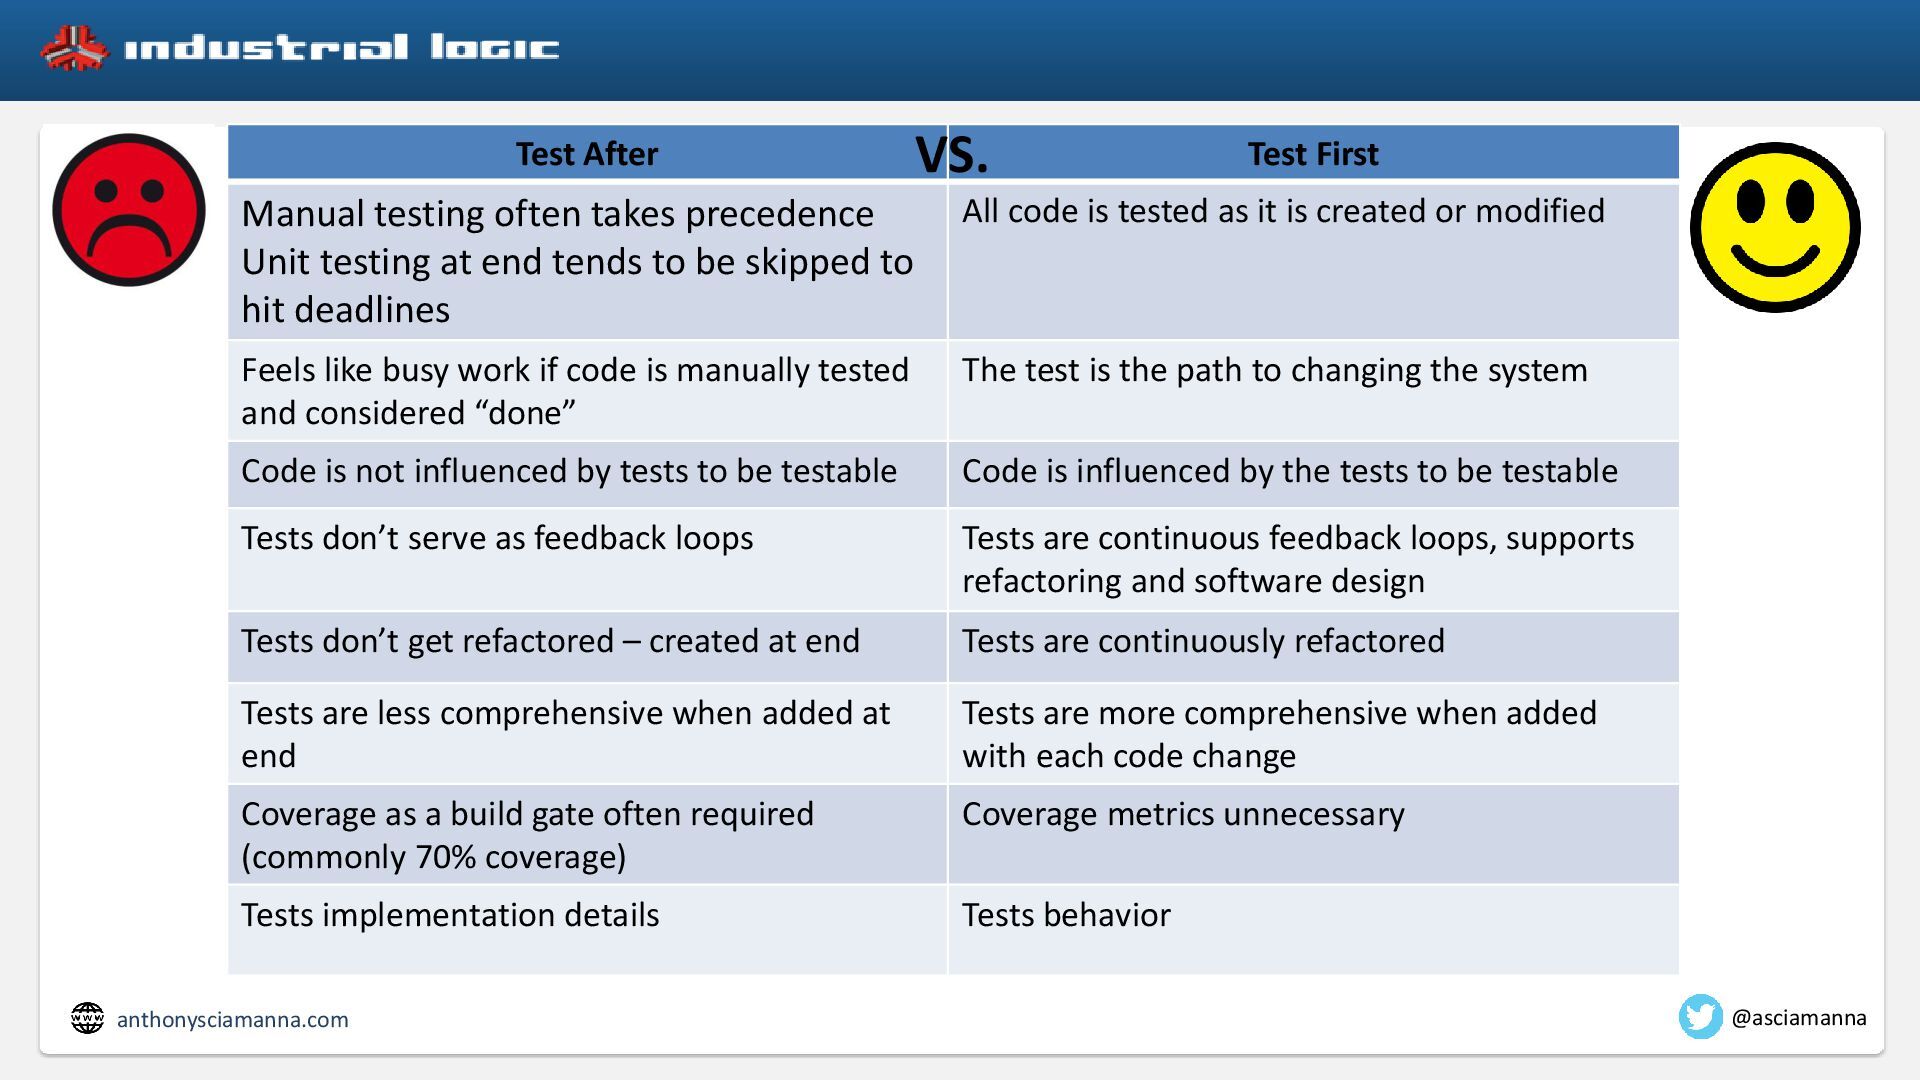Click the www globe icon
Viewport: 1920px width, 1080px height.
click(87, 1018)
